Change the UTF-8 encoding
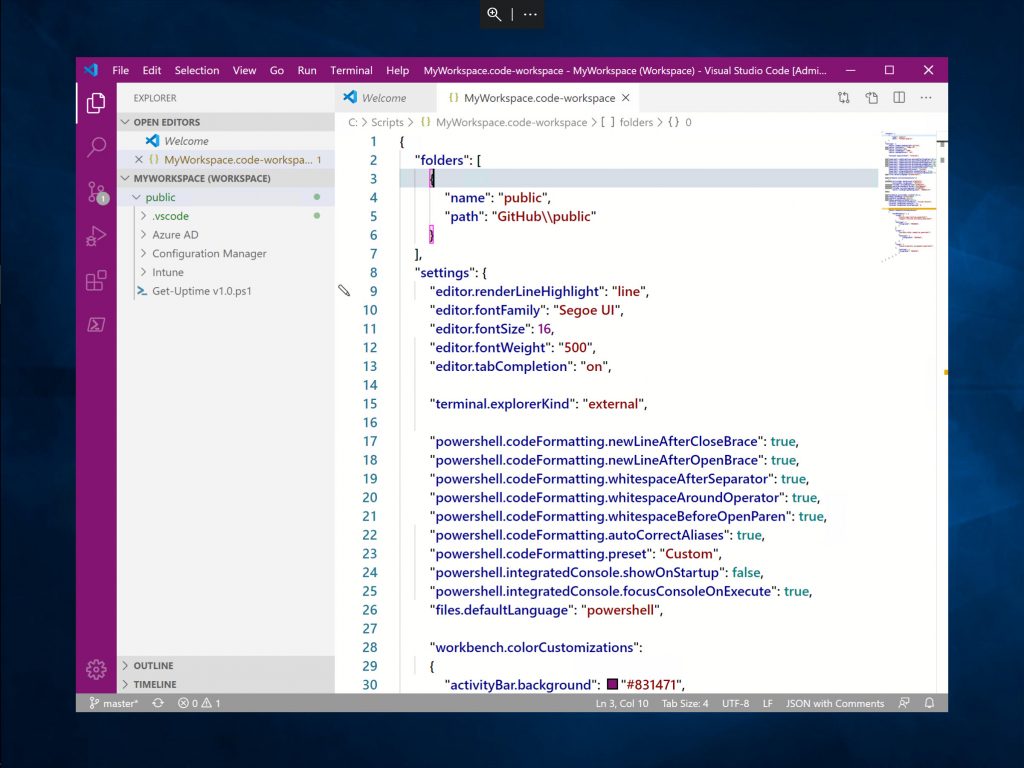 (735, 703)
